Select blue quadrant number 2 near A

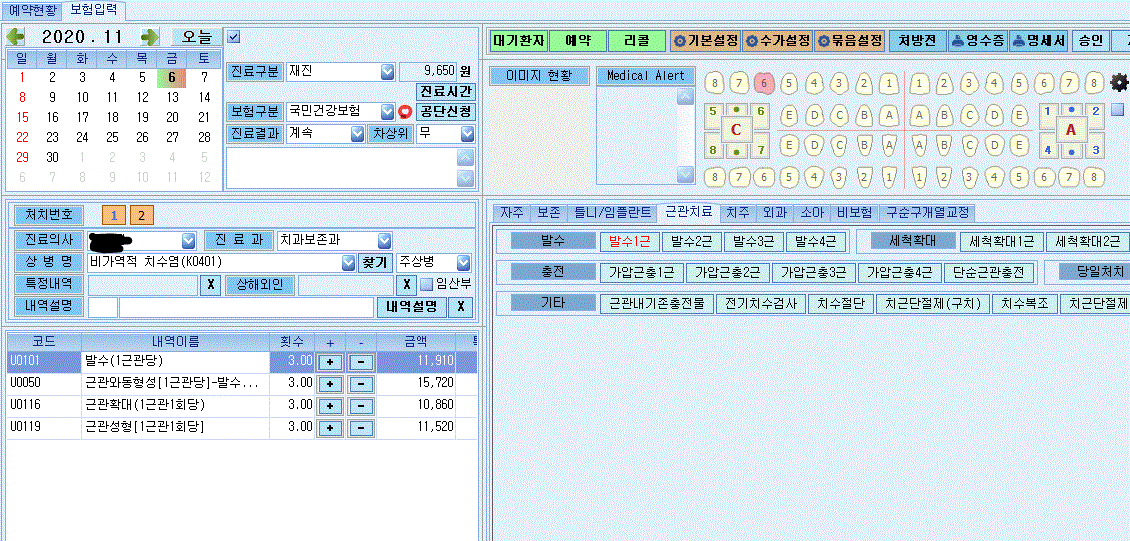pos(1095,111)
